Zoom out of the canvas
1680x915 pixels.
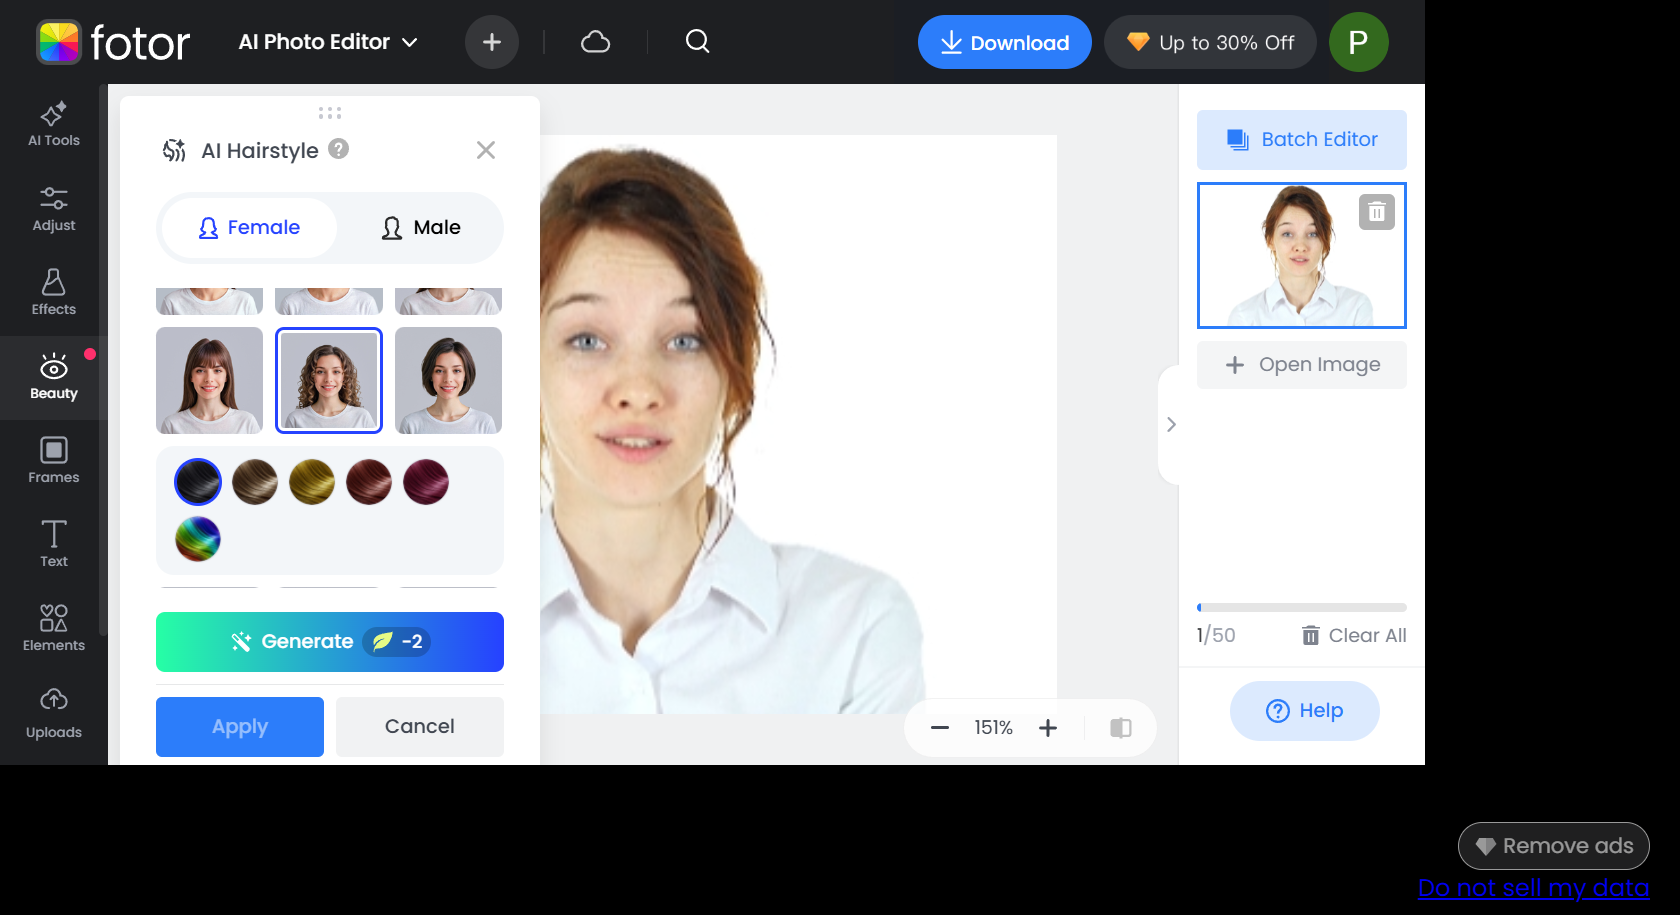pyautogui.click(x=940, y=728)
